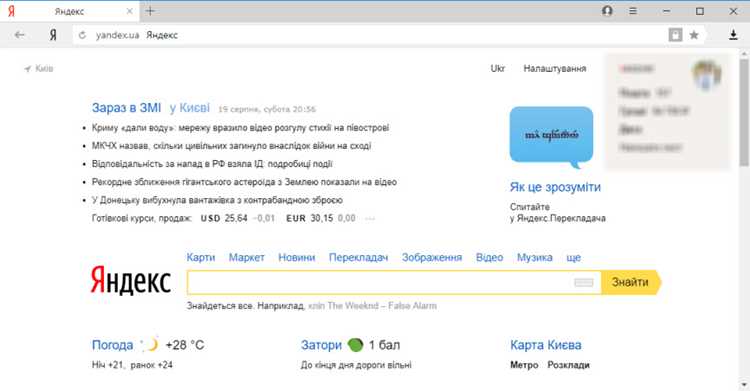The image size is (750, 391).
Task: Switch to the у Києві news tab
Action: click(189, 108)
